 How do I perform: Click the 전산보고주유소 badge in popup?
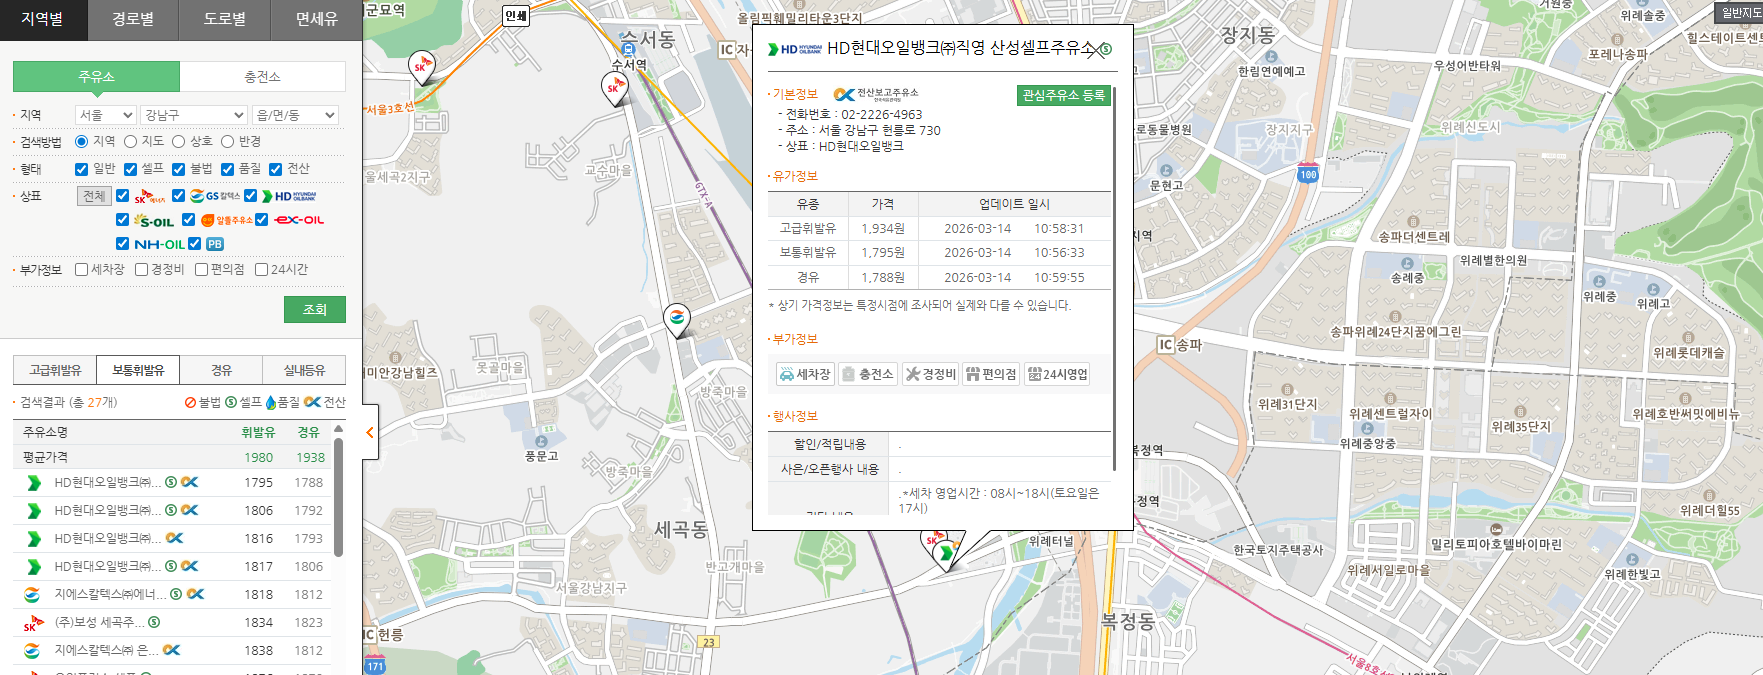point(876,94)
